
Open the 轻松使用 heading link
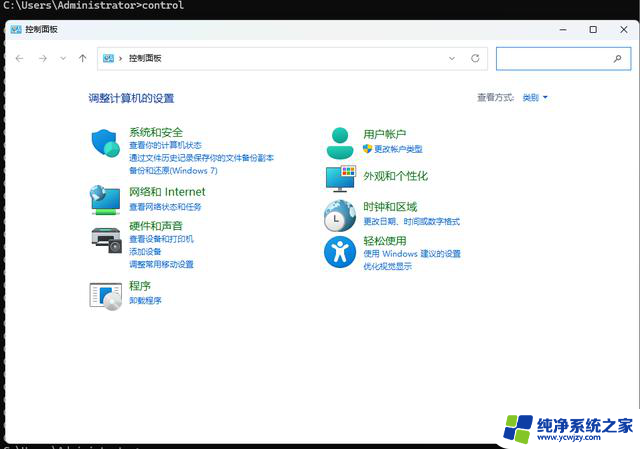(x=384, y=240)
